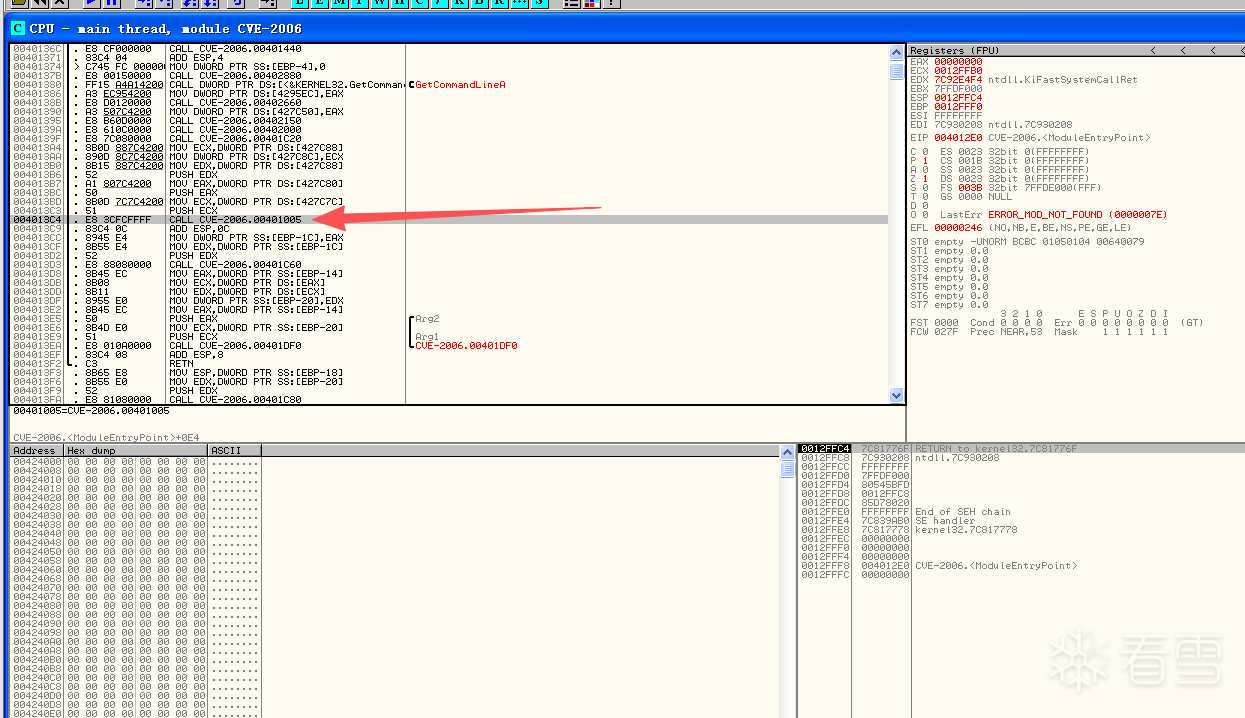Open the Breakpoints (B) toolbar window

[x=481, y=3]
